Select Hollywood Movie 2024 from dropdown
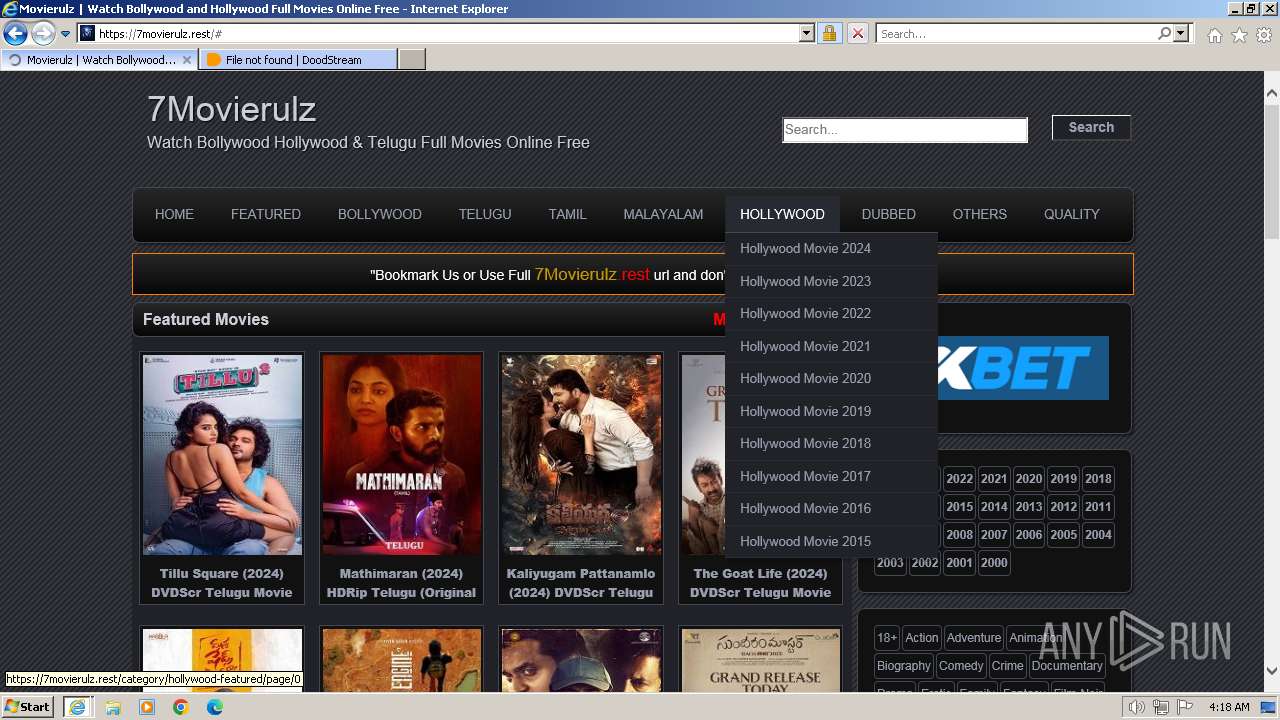Screen dimensions: 1280x720 click(x=831, y=249)
